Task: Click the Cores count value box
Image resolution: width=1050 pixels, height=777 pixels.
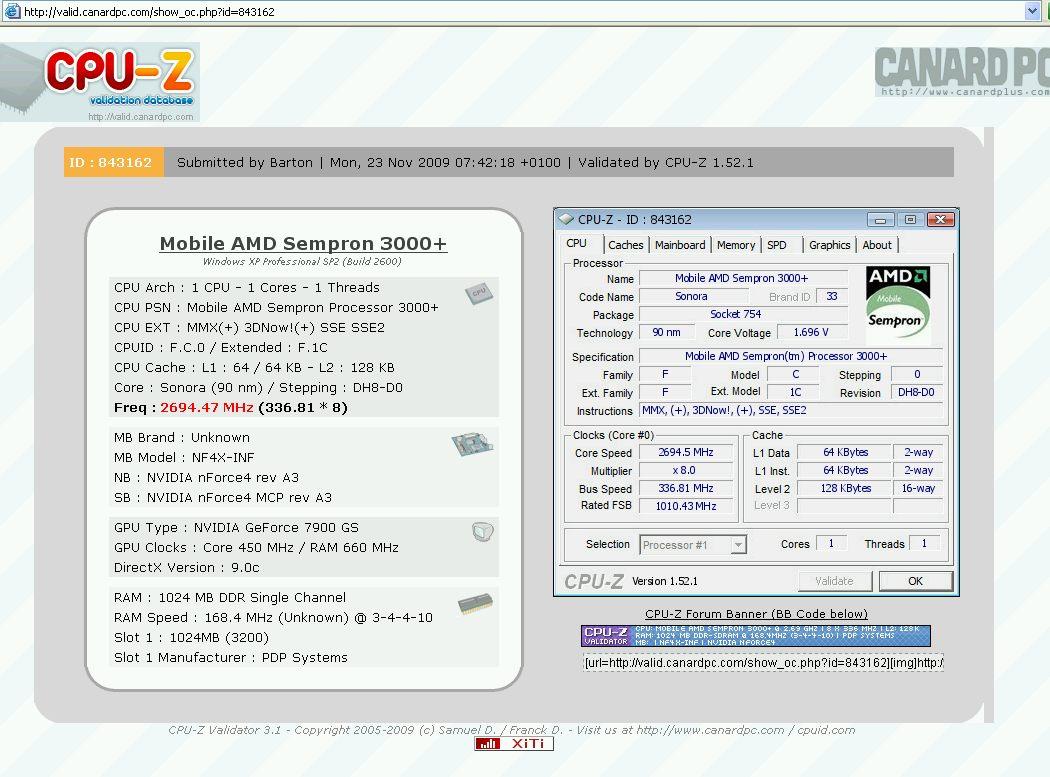Action: [832, 543]
